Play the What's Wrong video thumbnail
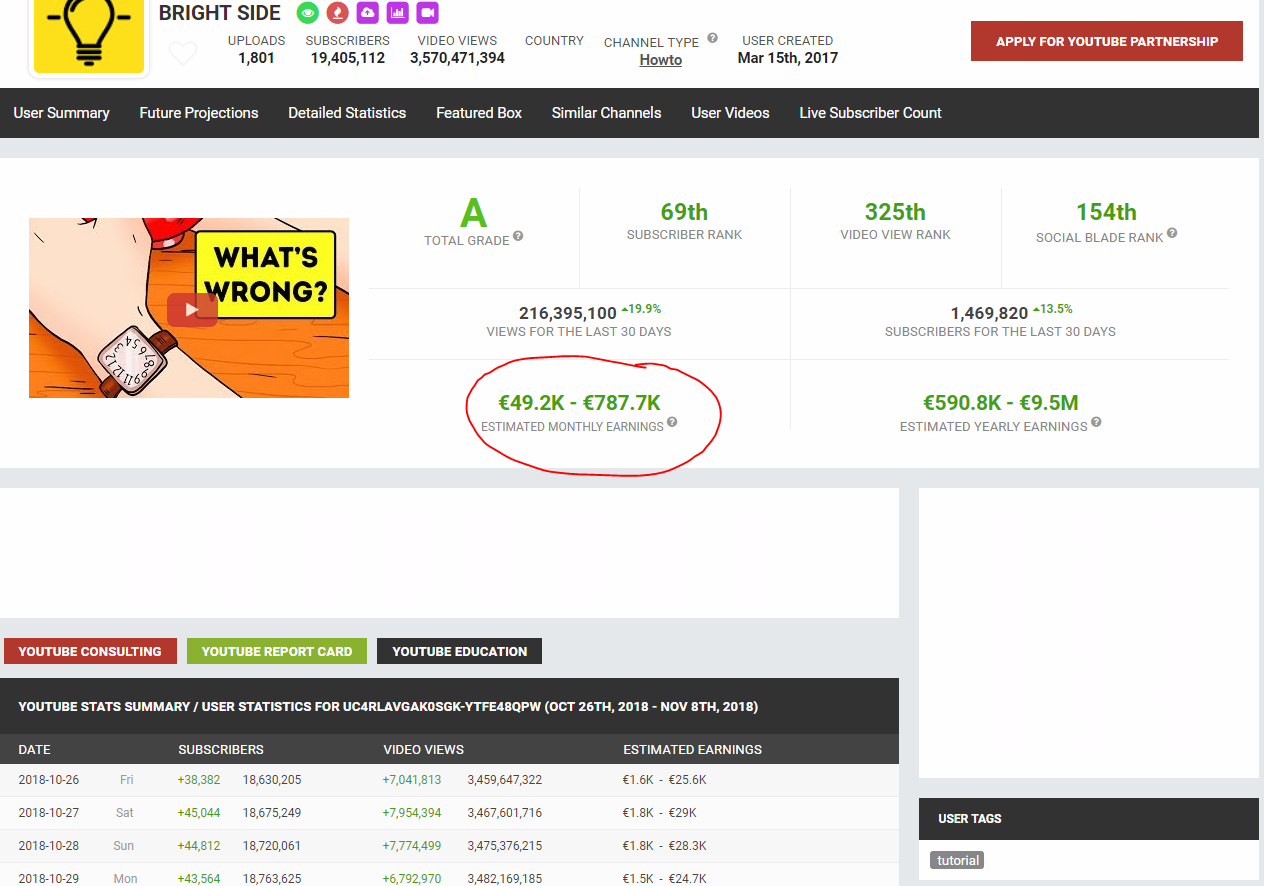The width and height of the screenshot is (1264, 886). click(191, 309)
